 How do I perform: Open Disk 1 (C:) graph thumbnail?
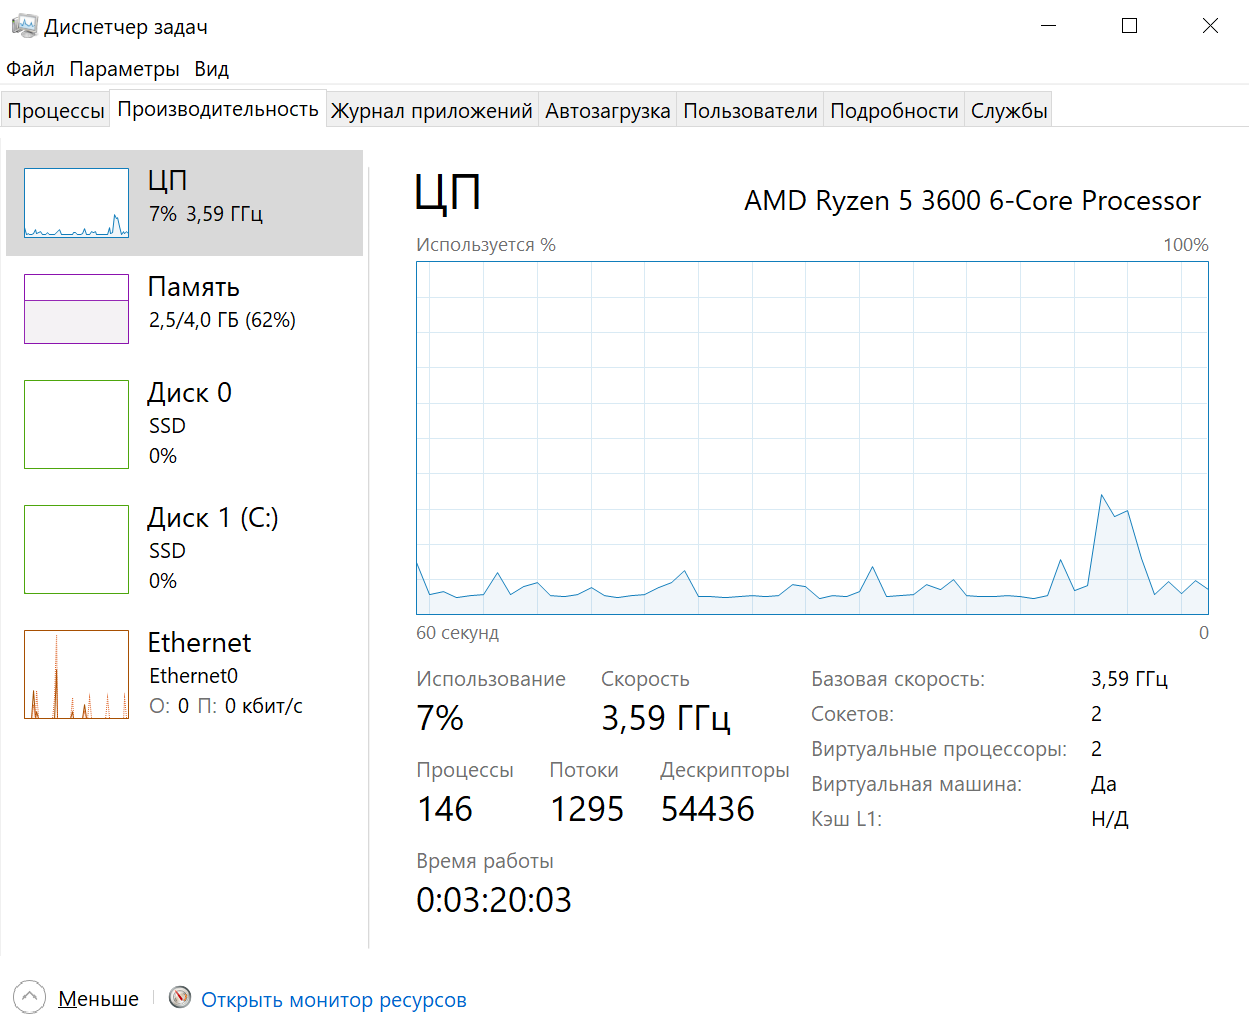76,549
